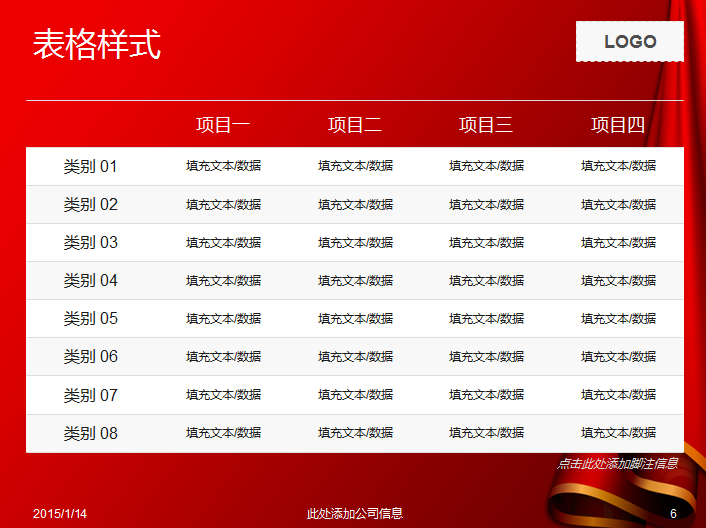Select the slide page number 6
706x528 pixels.
click(x=673, y=514)
